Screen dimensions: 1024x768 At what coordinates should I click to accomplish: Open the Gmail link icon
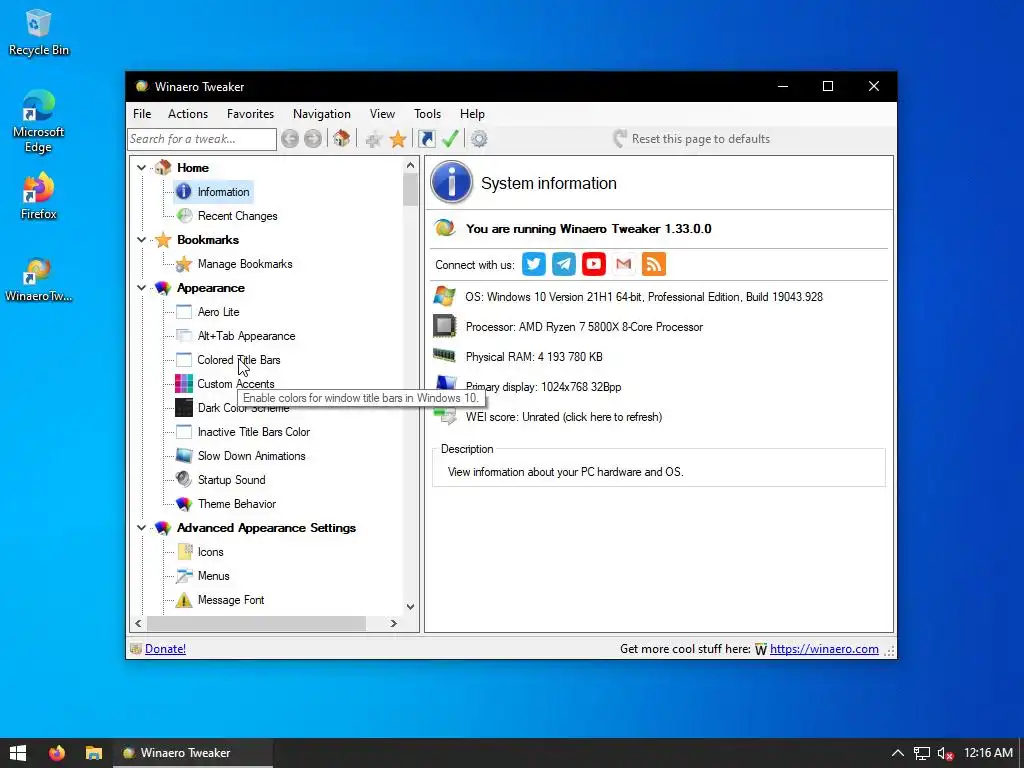point(624,264)
